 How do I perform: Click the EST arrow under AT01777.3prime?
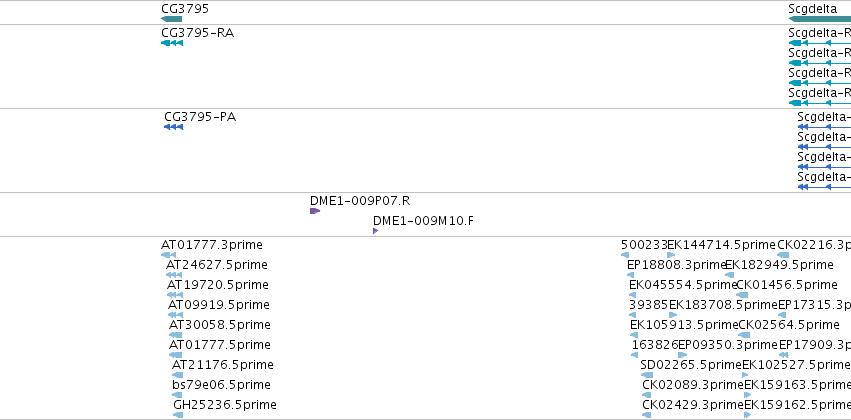[x=168, y=255]
